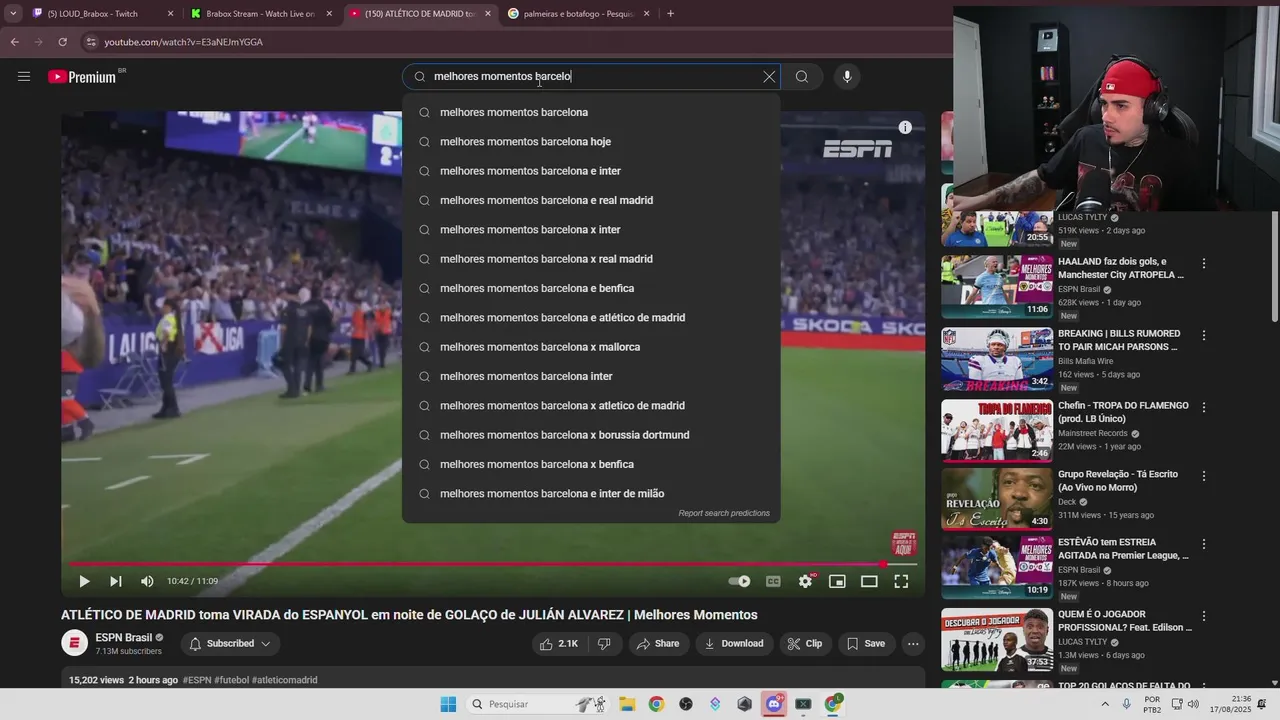Open QUEM É O JOGADOR options

coord(1204,616)
